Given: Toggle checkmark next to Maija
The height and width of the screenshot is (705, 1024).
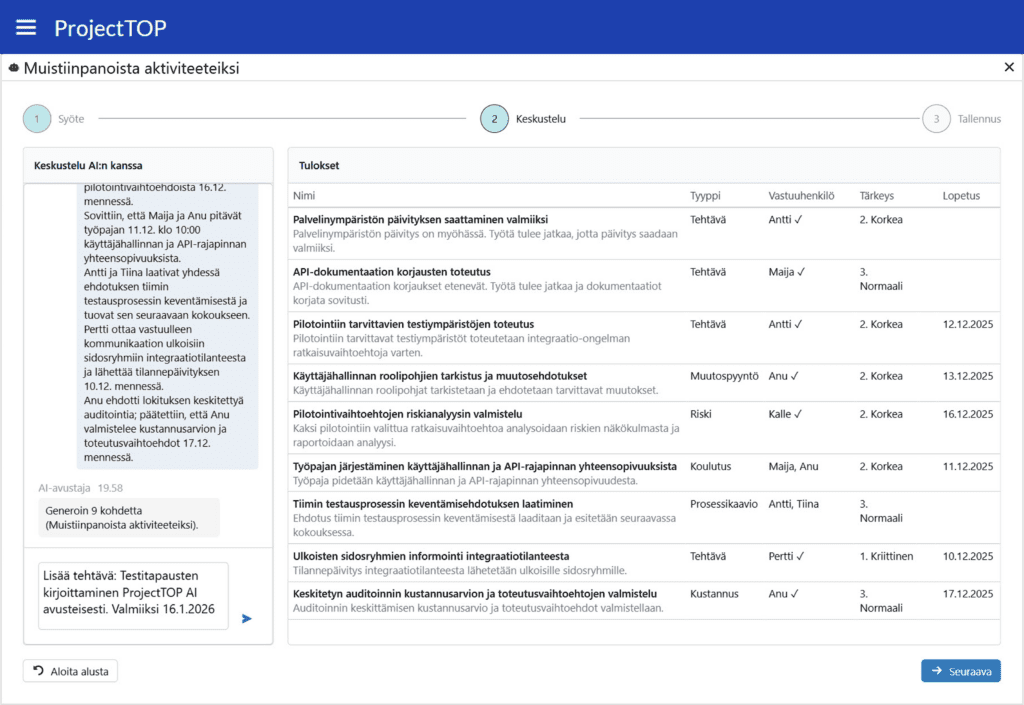Looking at the screenshot, I should [x=800, y=272].
